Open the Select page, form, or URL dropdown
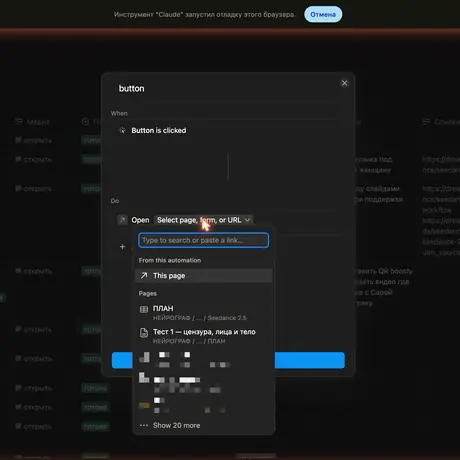460x460 pixels. [x=204, y=220]
